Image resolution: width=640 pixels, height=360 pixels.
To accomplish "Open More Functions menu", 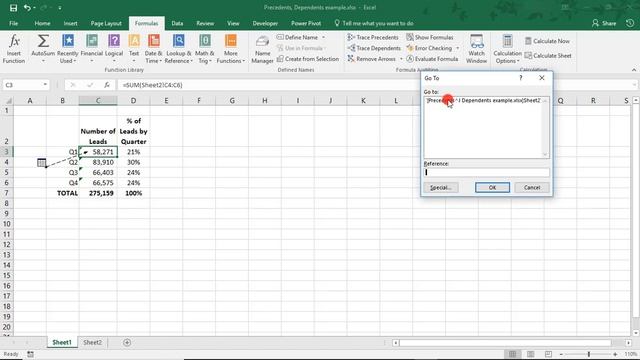I will click(x=231, y=49).
